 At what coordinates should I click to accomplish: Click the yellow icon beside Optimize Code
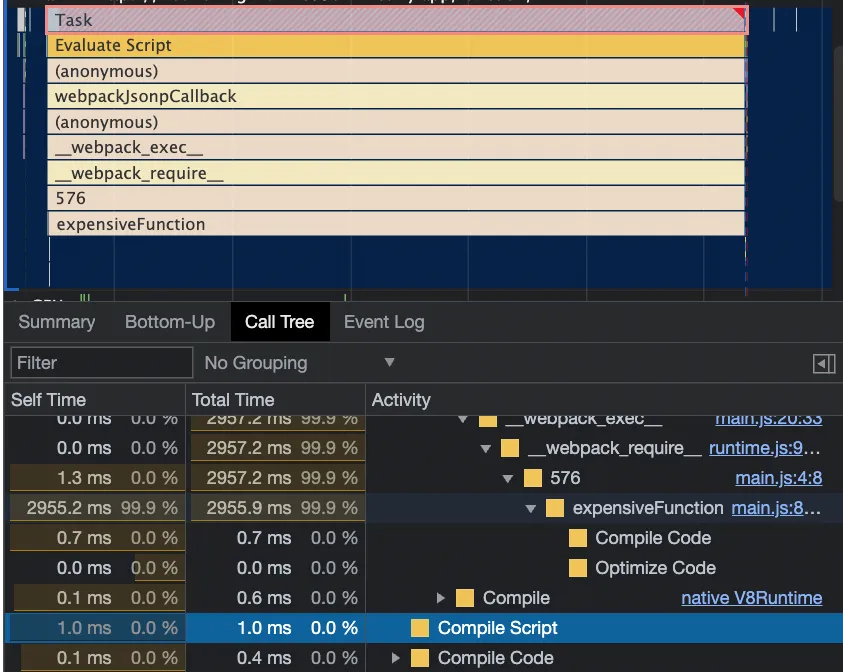pyautogui.click(x=577, y=568)
